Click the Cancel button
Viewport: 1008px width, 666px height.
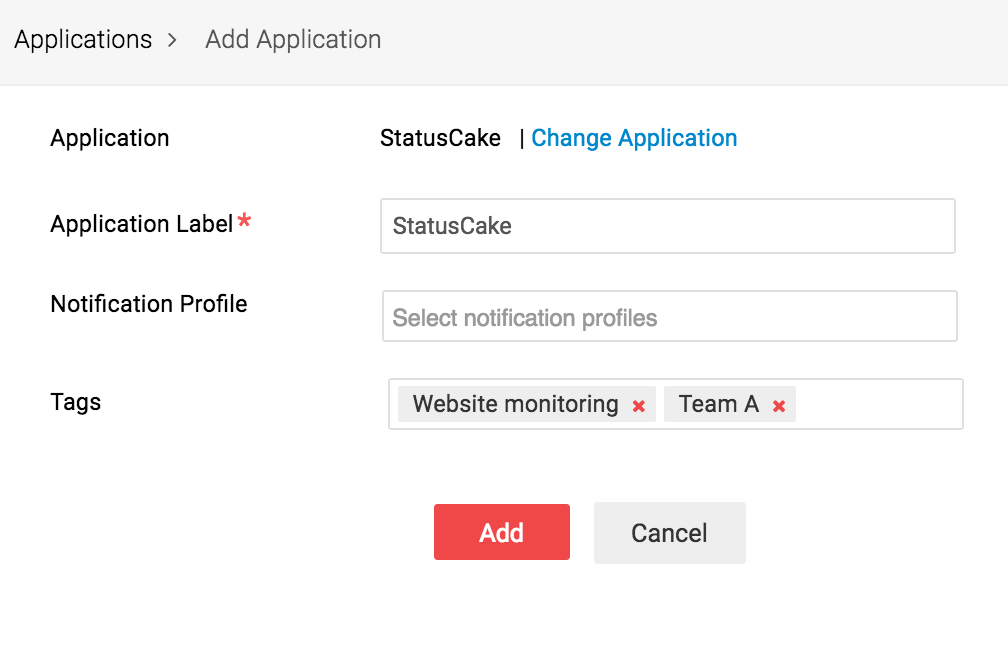[x=669, y=533]
